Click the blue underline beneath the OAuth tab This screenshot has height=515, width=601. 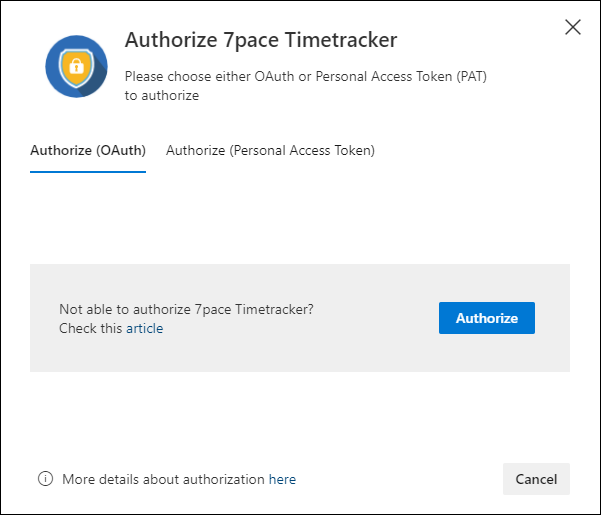[x=88, y=172]
